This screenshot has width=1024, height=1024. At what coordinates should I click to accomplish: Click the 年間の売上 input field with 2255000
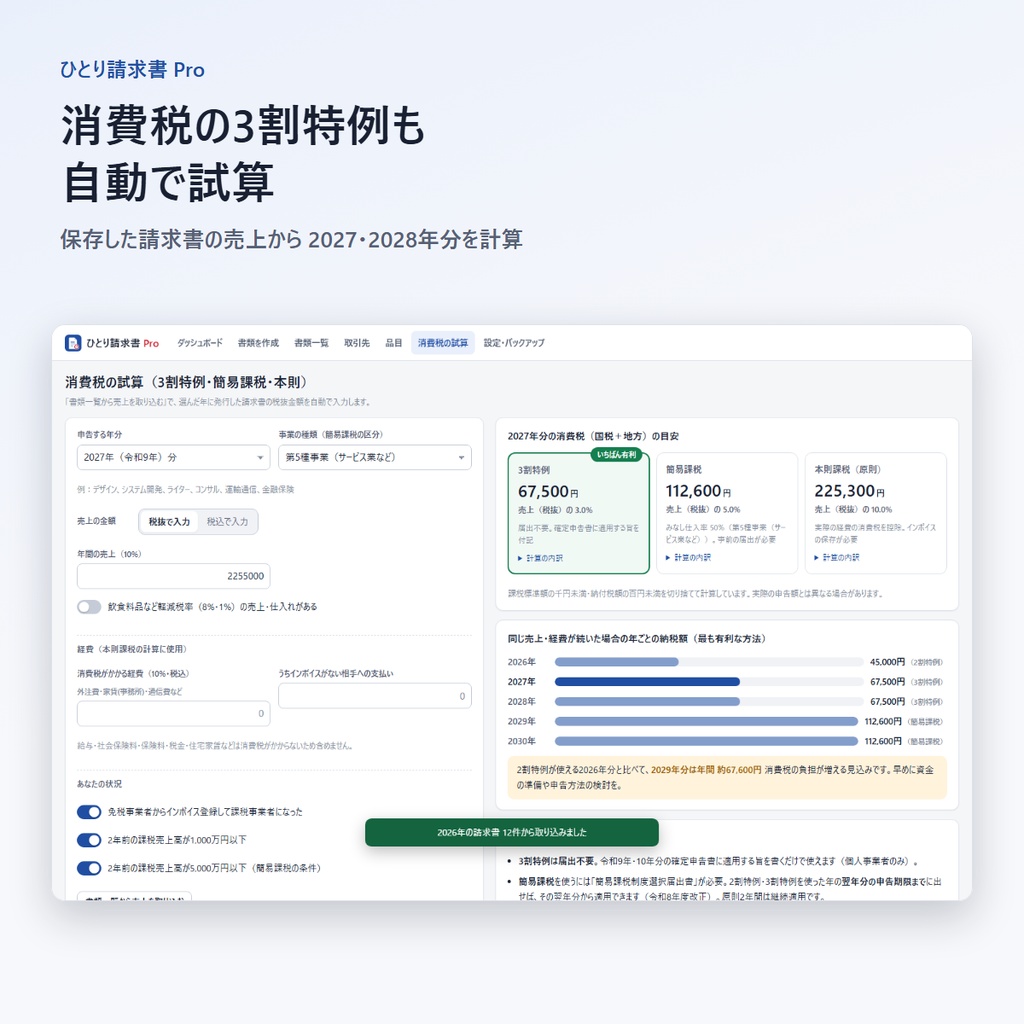coord(174,576)
